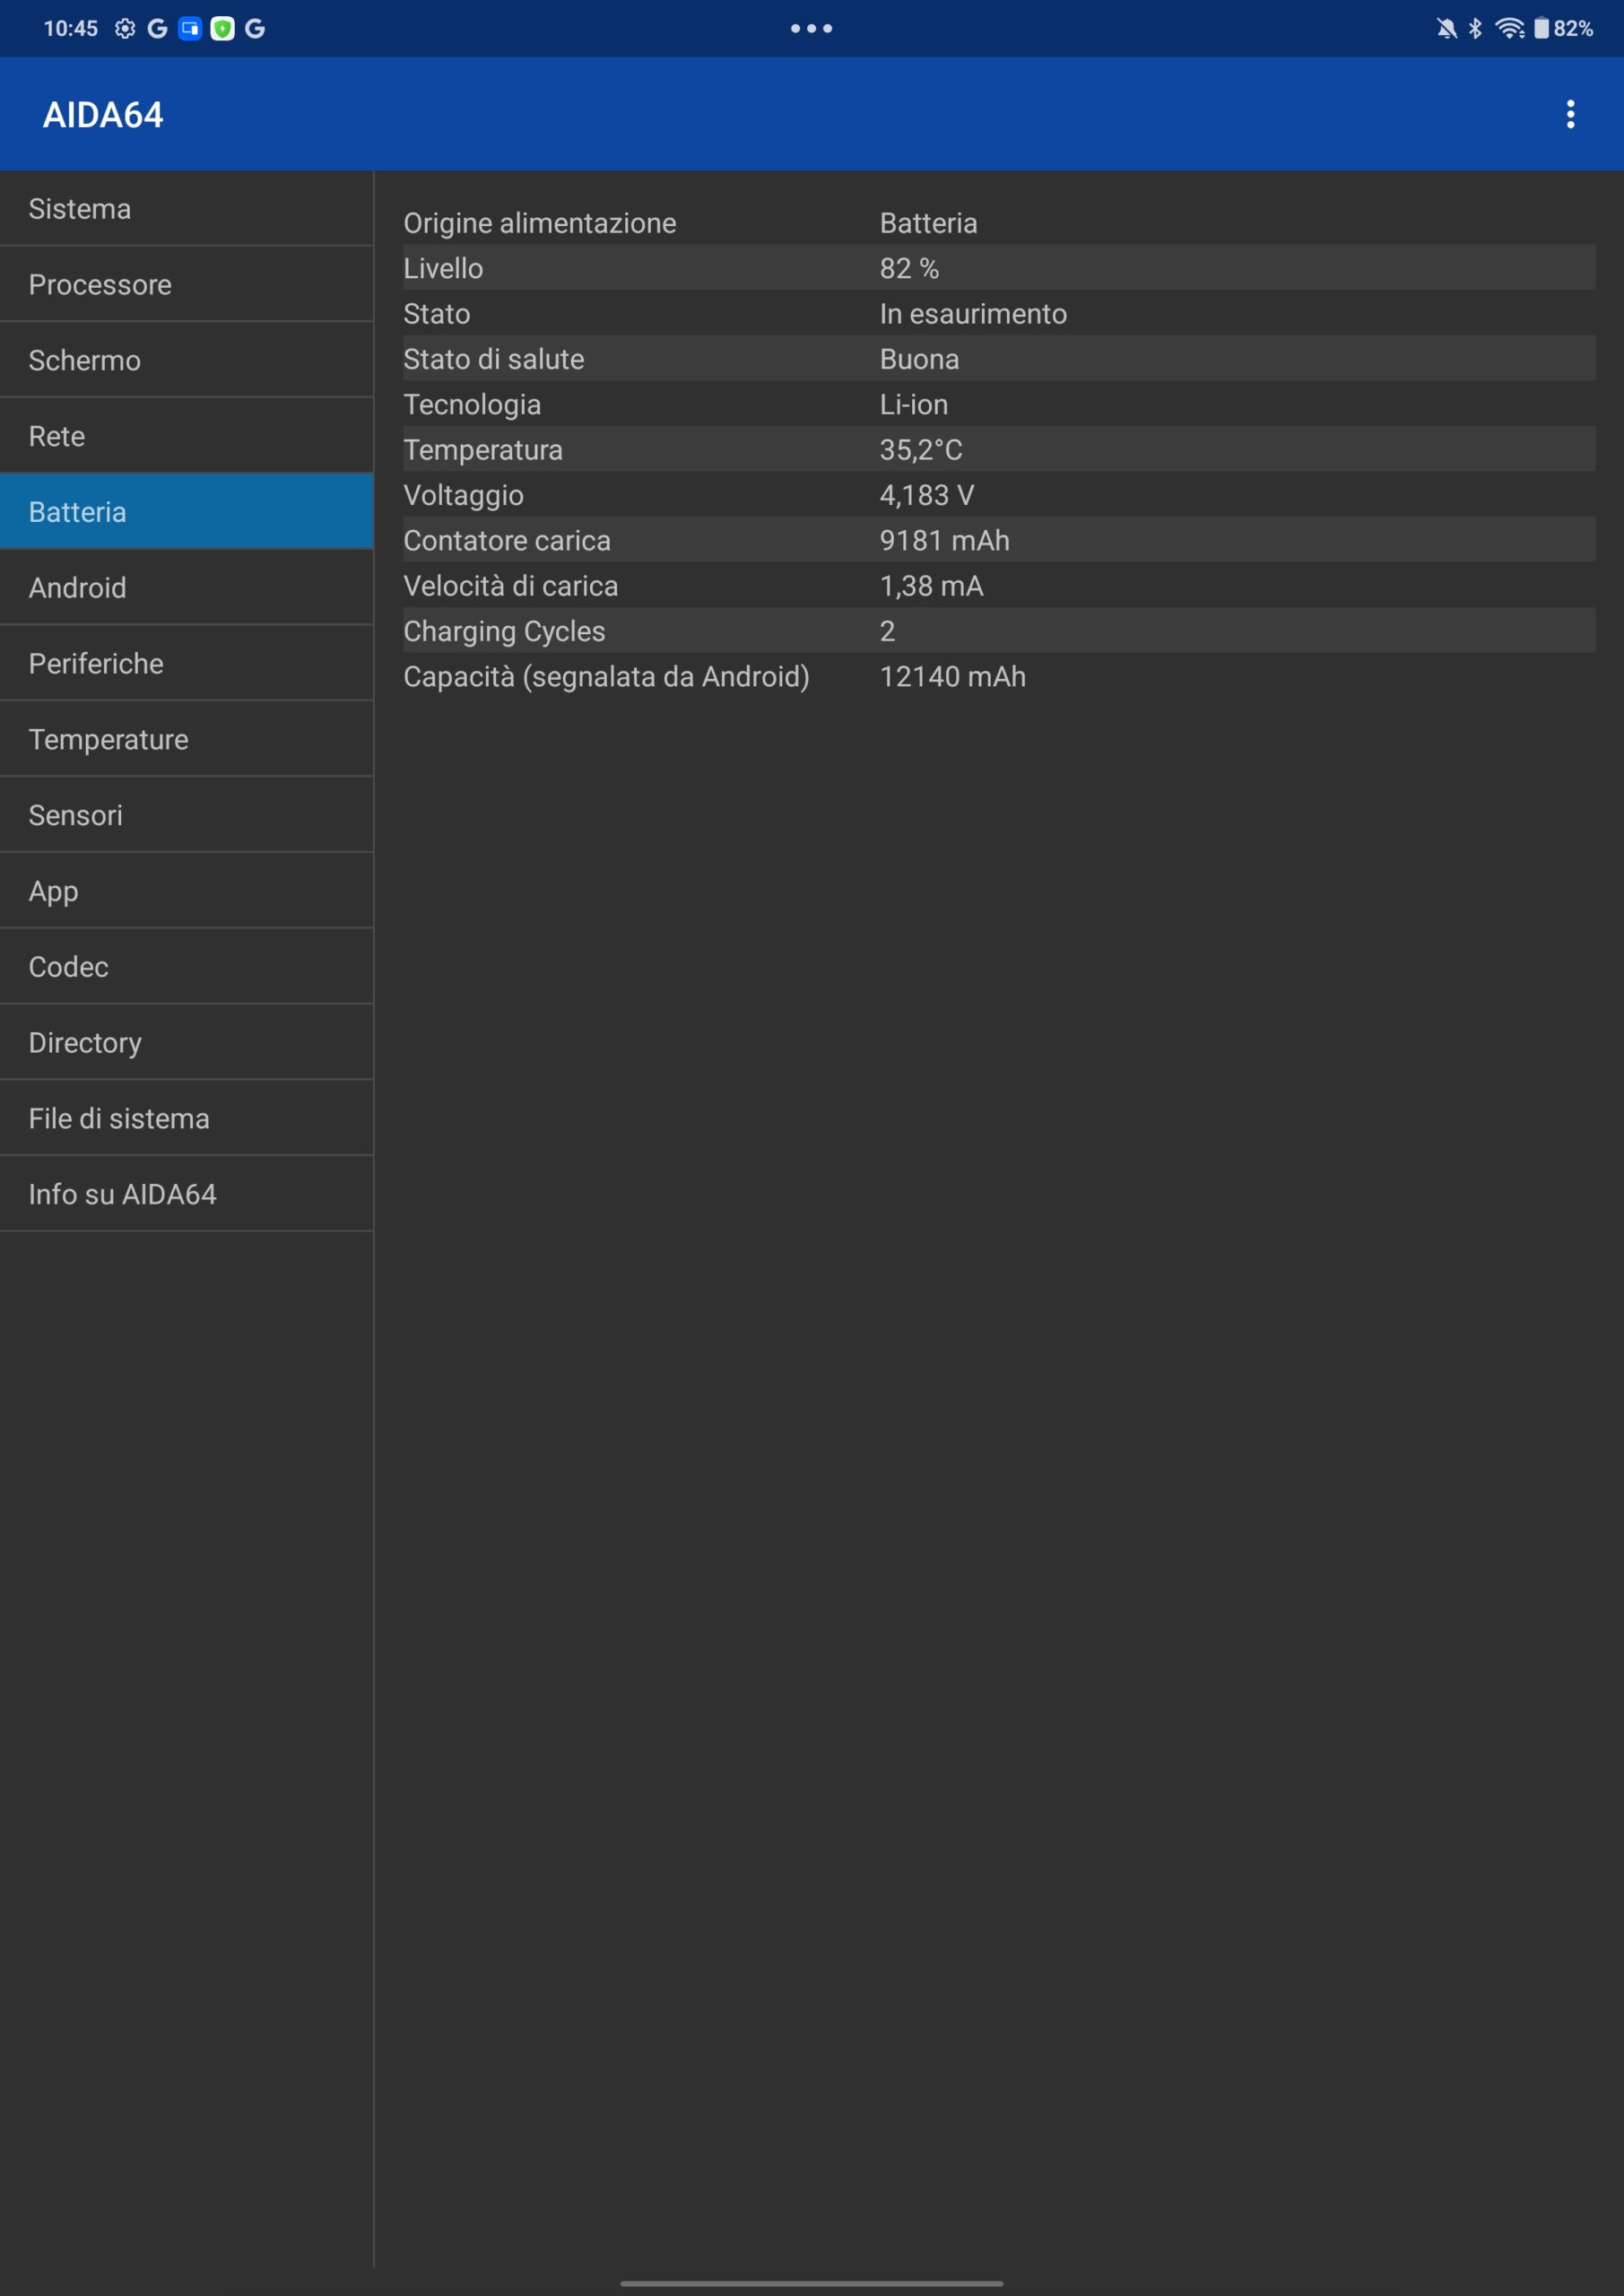Tap the blue screen-cast notification icon
Image resolution: width=1624 pixels, height=2296 pixels.
(190, 28)
